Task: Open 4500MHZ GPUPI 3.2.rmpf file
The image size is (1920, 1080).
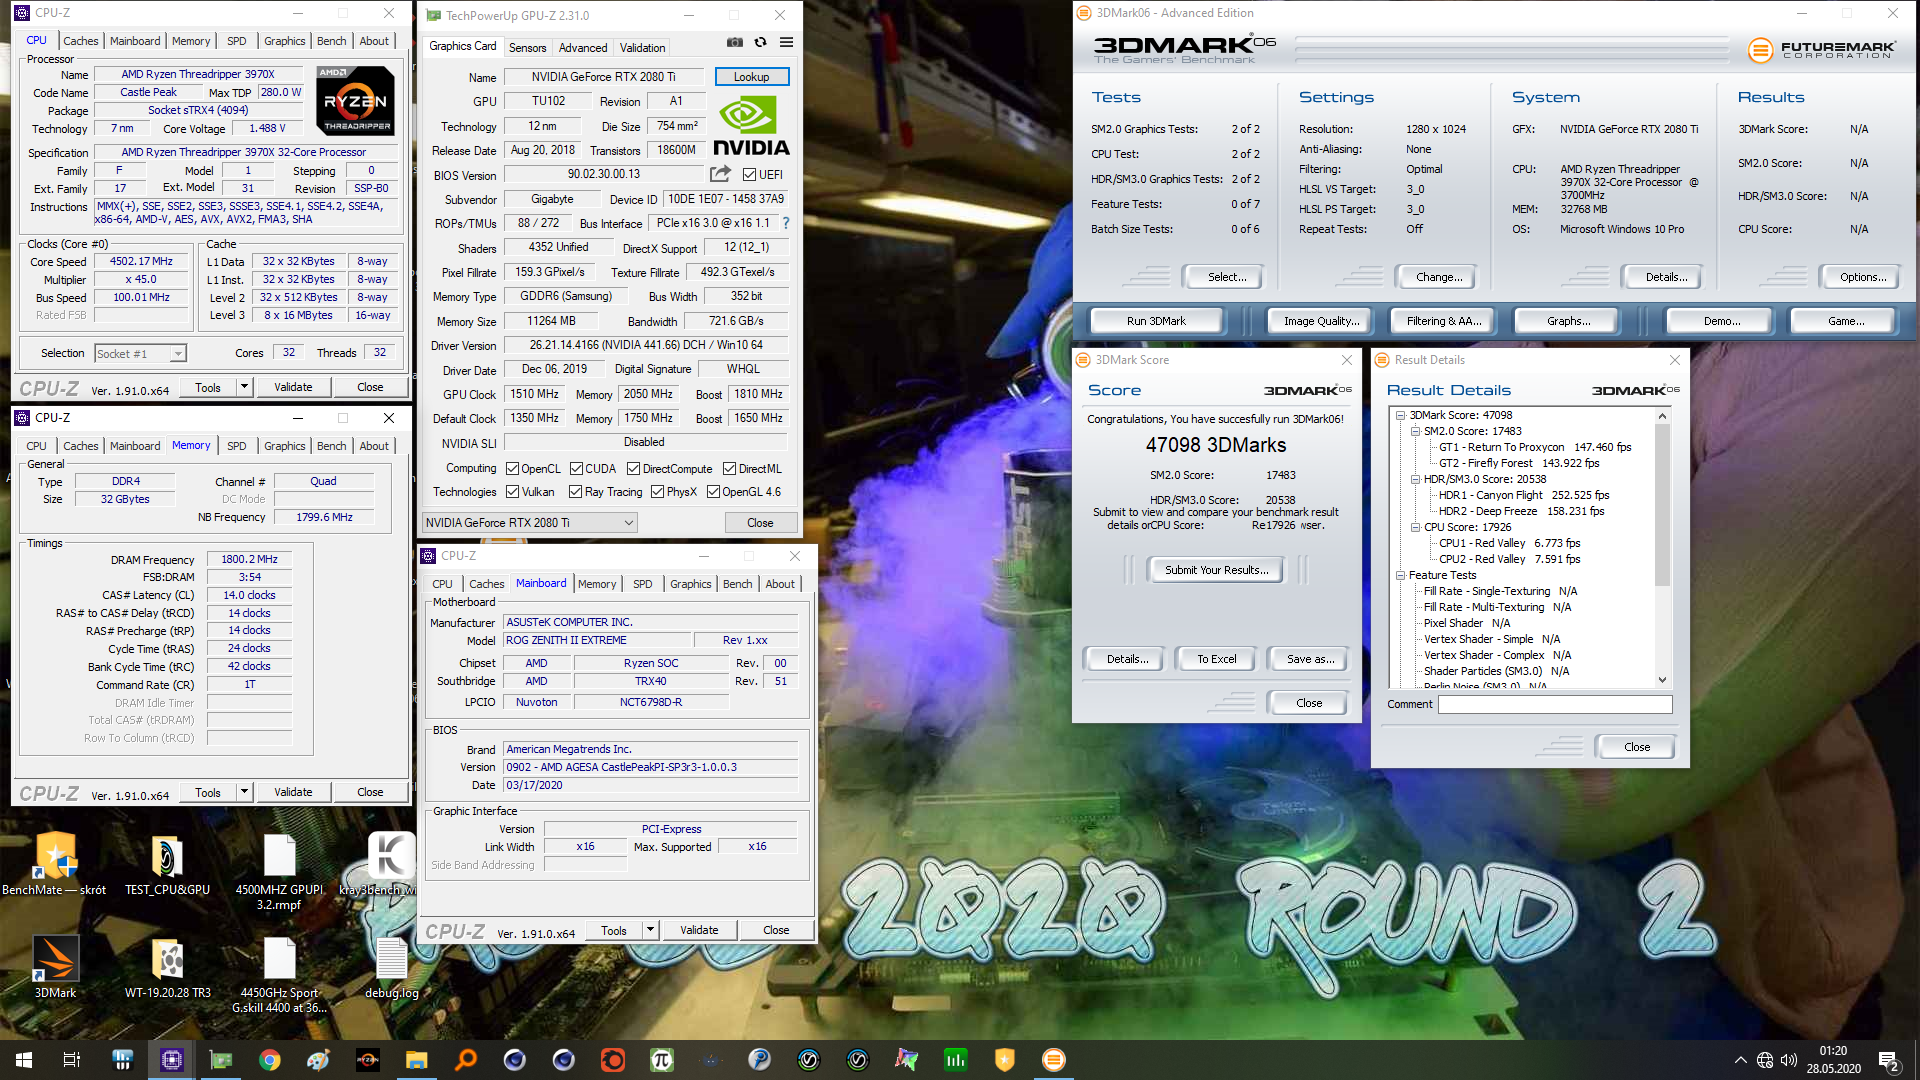Action: (x=279, y=872)
